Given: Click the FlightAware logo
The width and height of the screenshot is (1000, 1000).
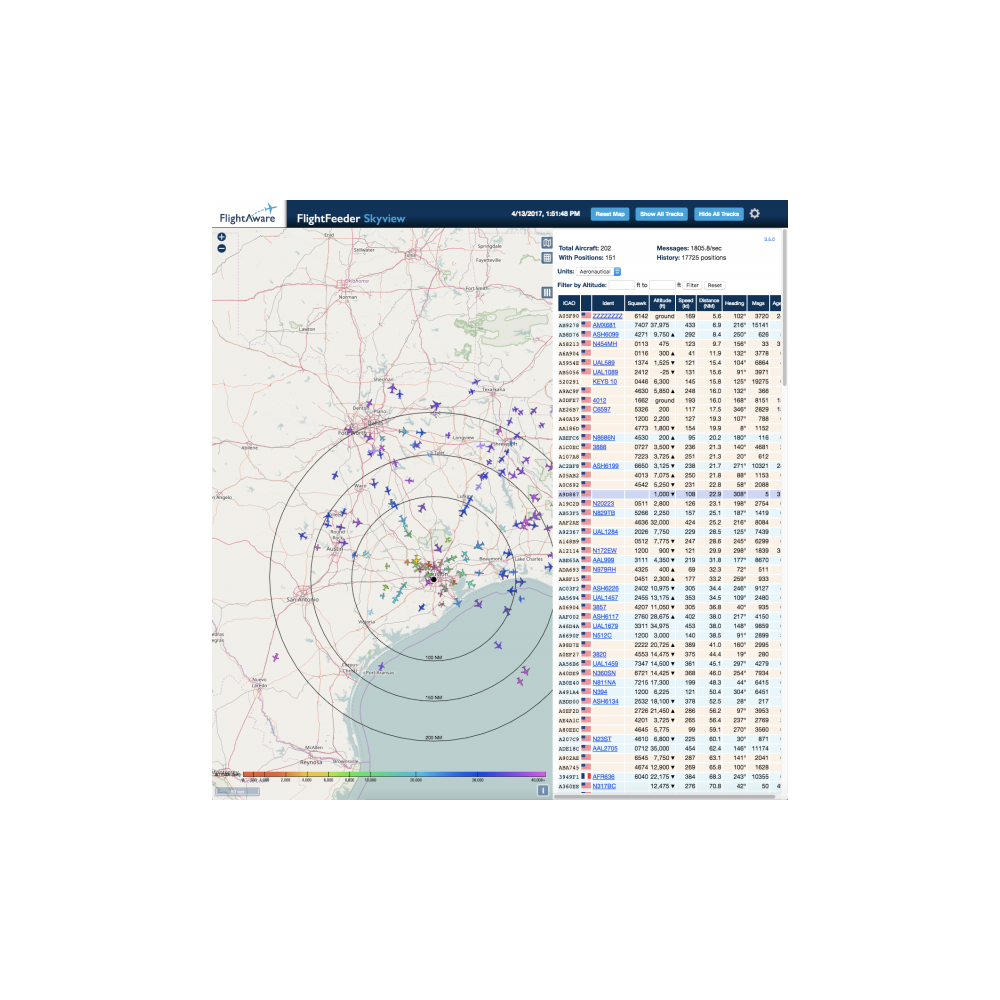Looking at the screenshot, I should point(248,214).
